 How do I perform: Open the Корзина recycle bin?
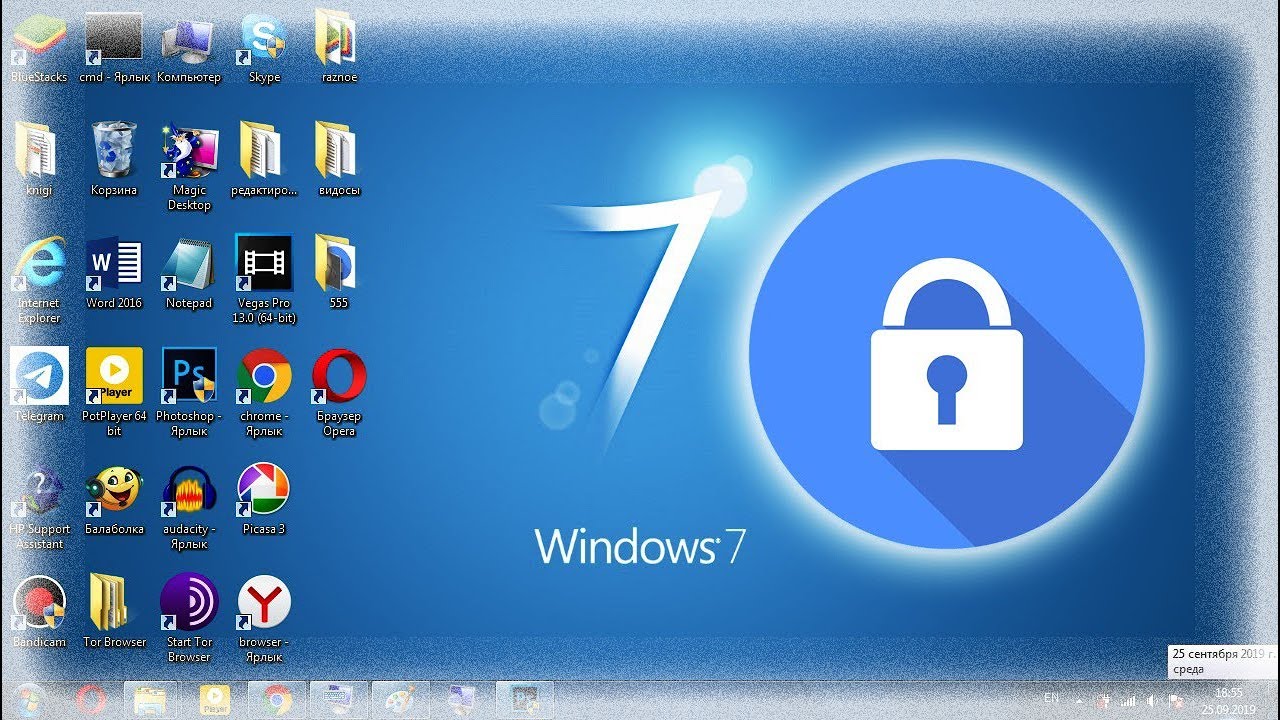114,159
